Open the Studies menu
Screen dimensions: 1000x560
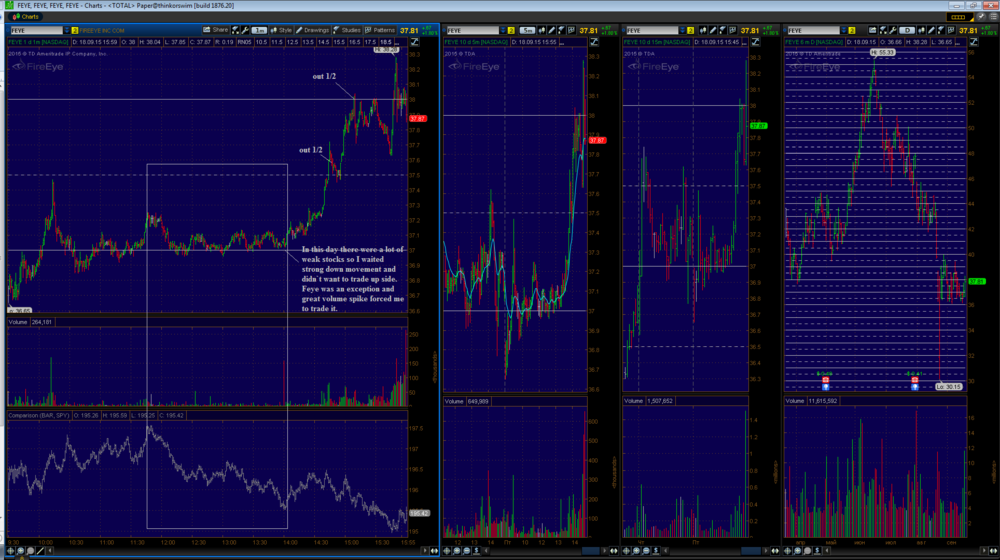346,30
